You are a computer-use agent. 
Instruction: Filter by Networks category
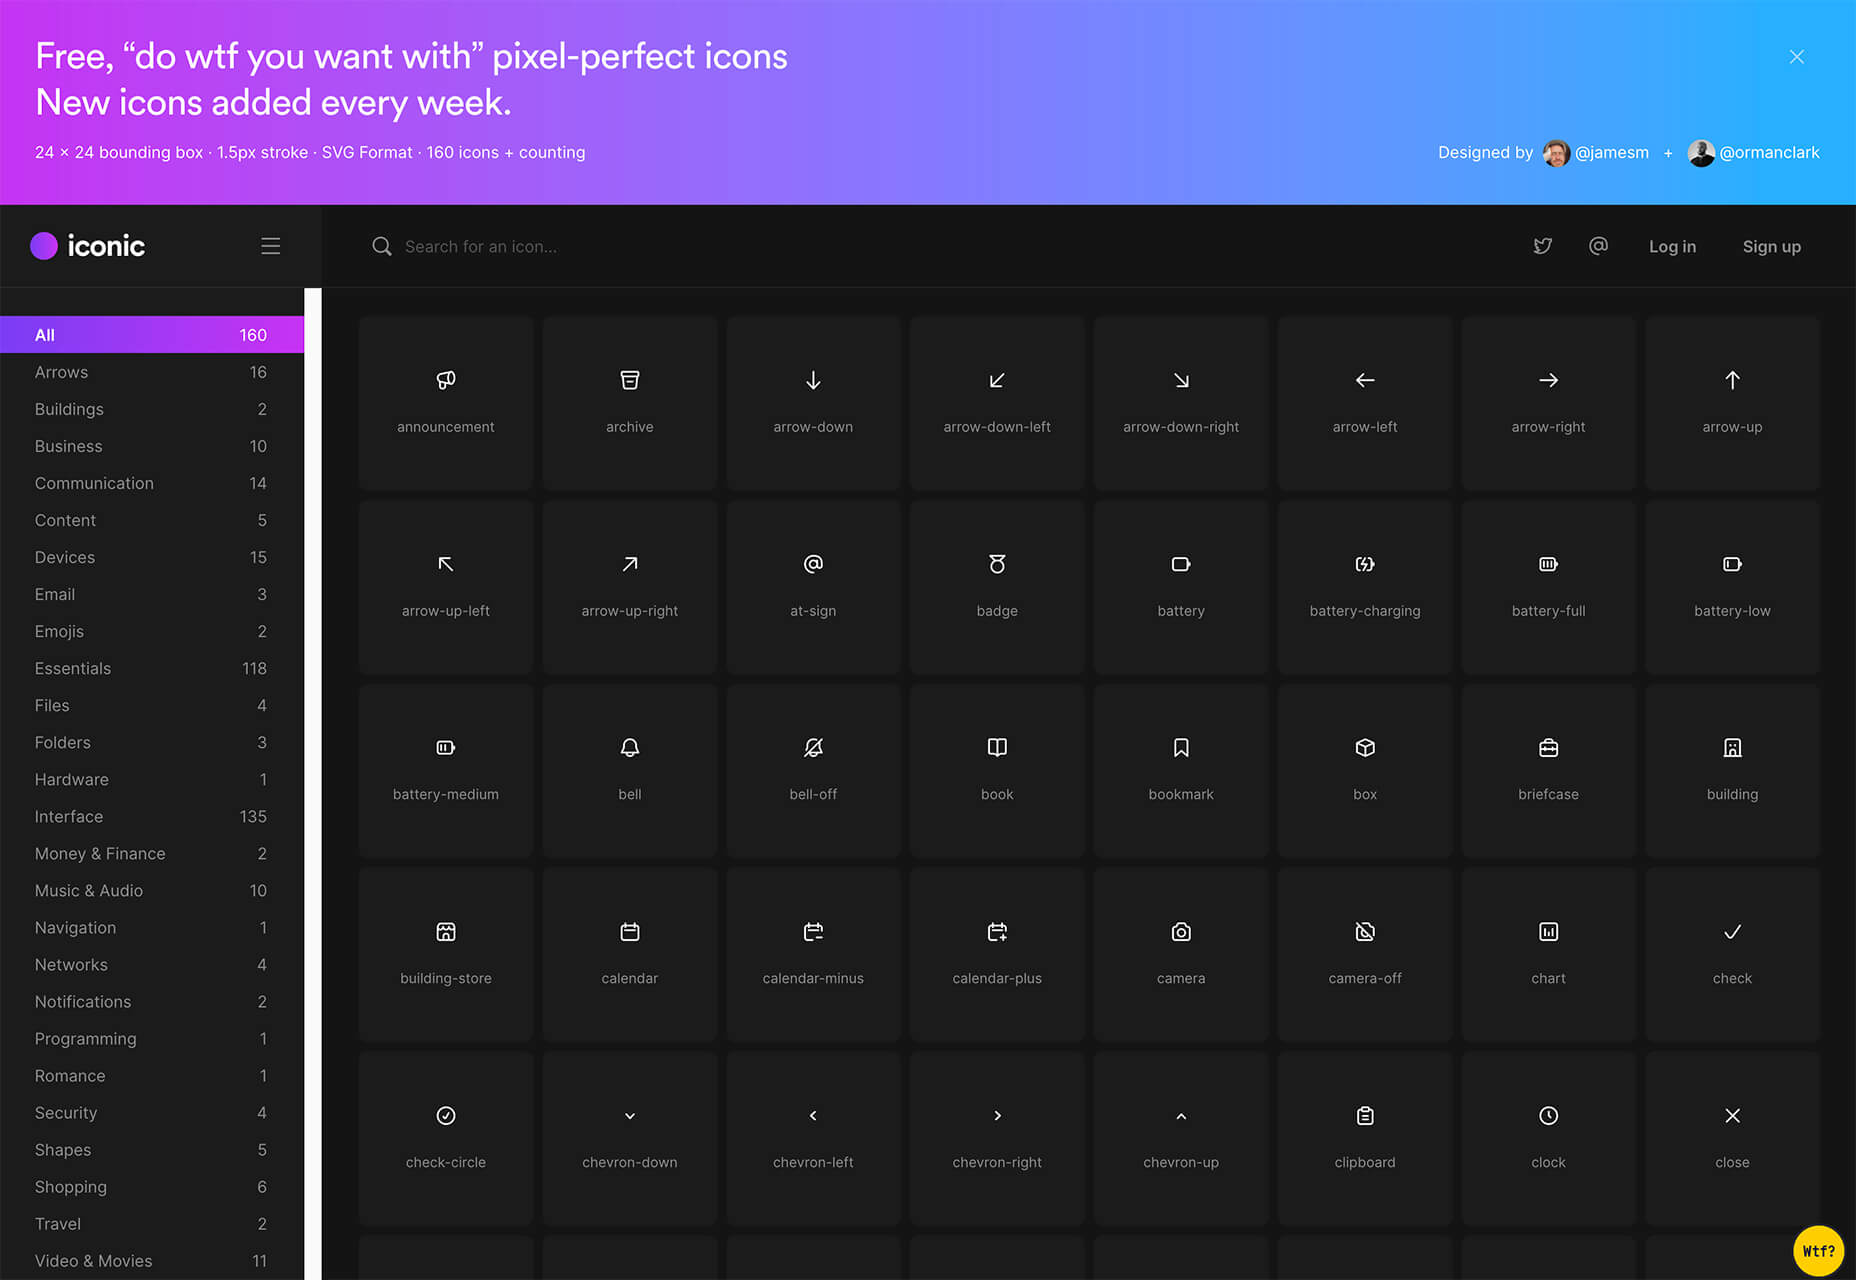pos(152,964)
